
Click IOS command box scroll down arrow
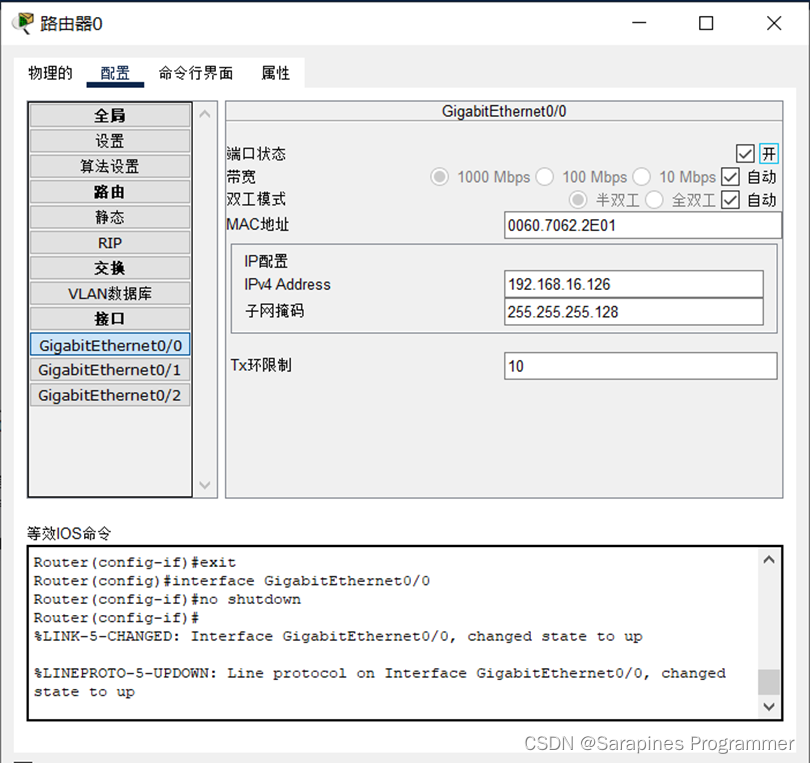tap(769, 706)
